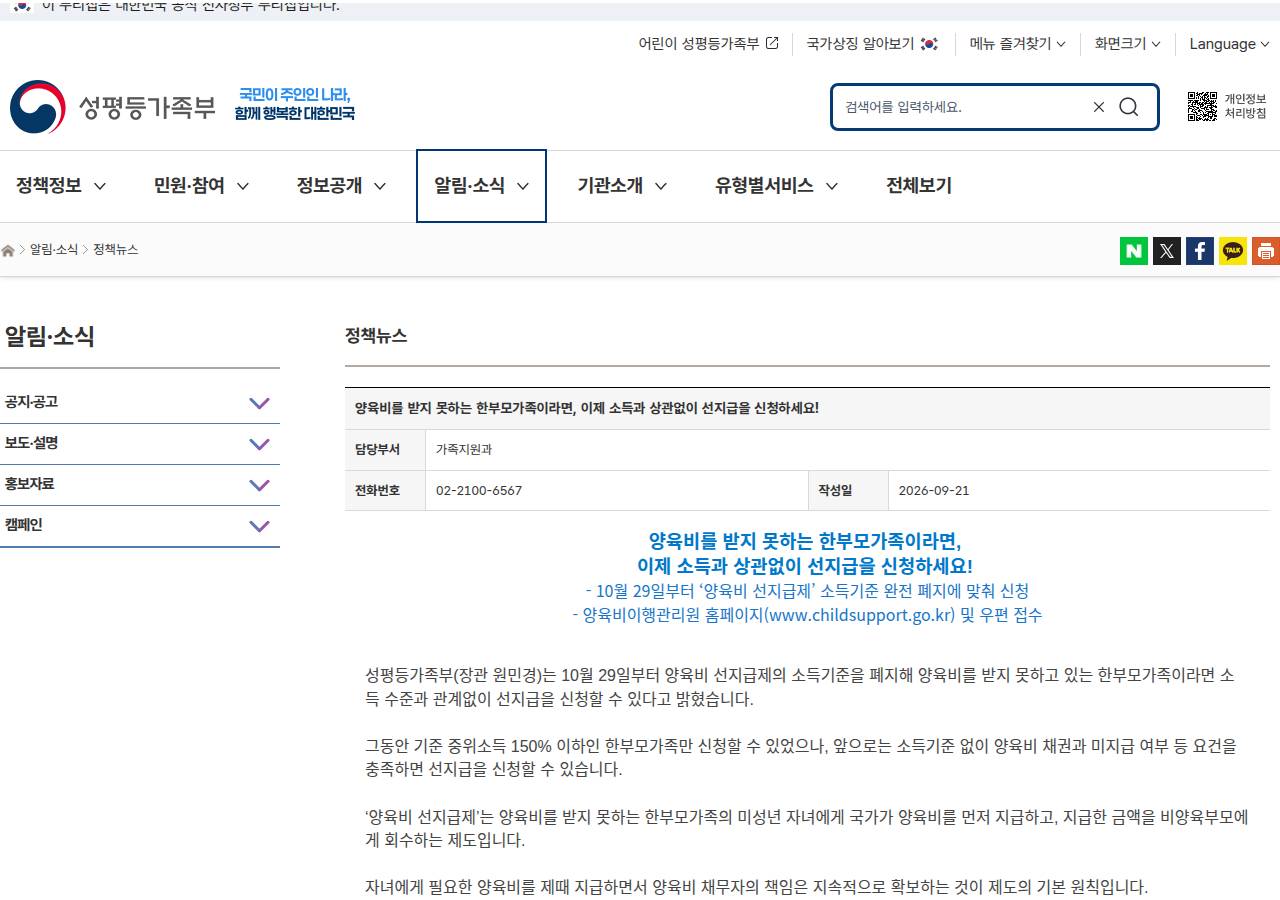This screenshot has height=900, width=1280.
Task: Click the QR code image
Action: [x=1202, y=106]
